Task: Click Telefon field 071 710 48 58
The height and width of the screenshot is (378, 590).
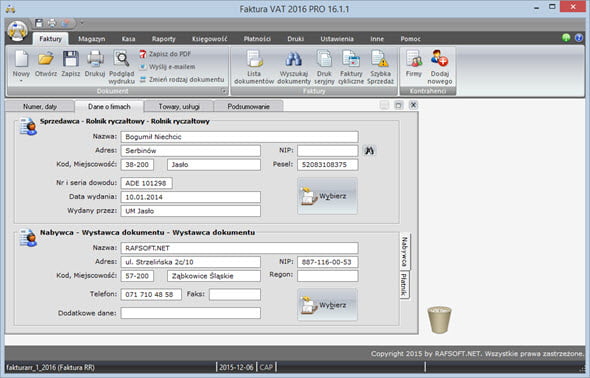Action: pos(151,294)
